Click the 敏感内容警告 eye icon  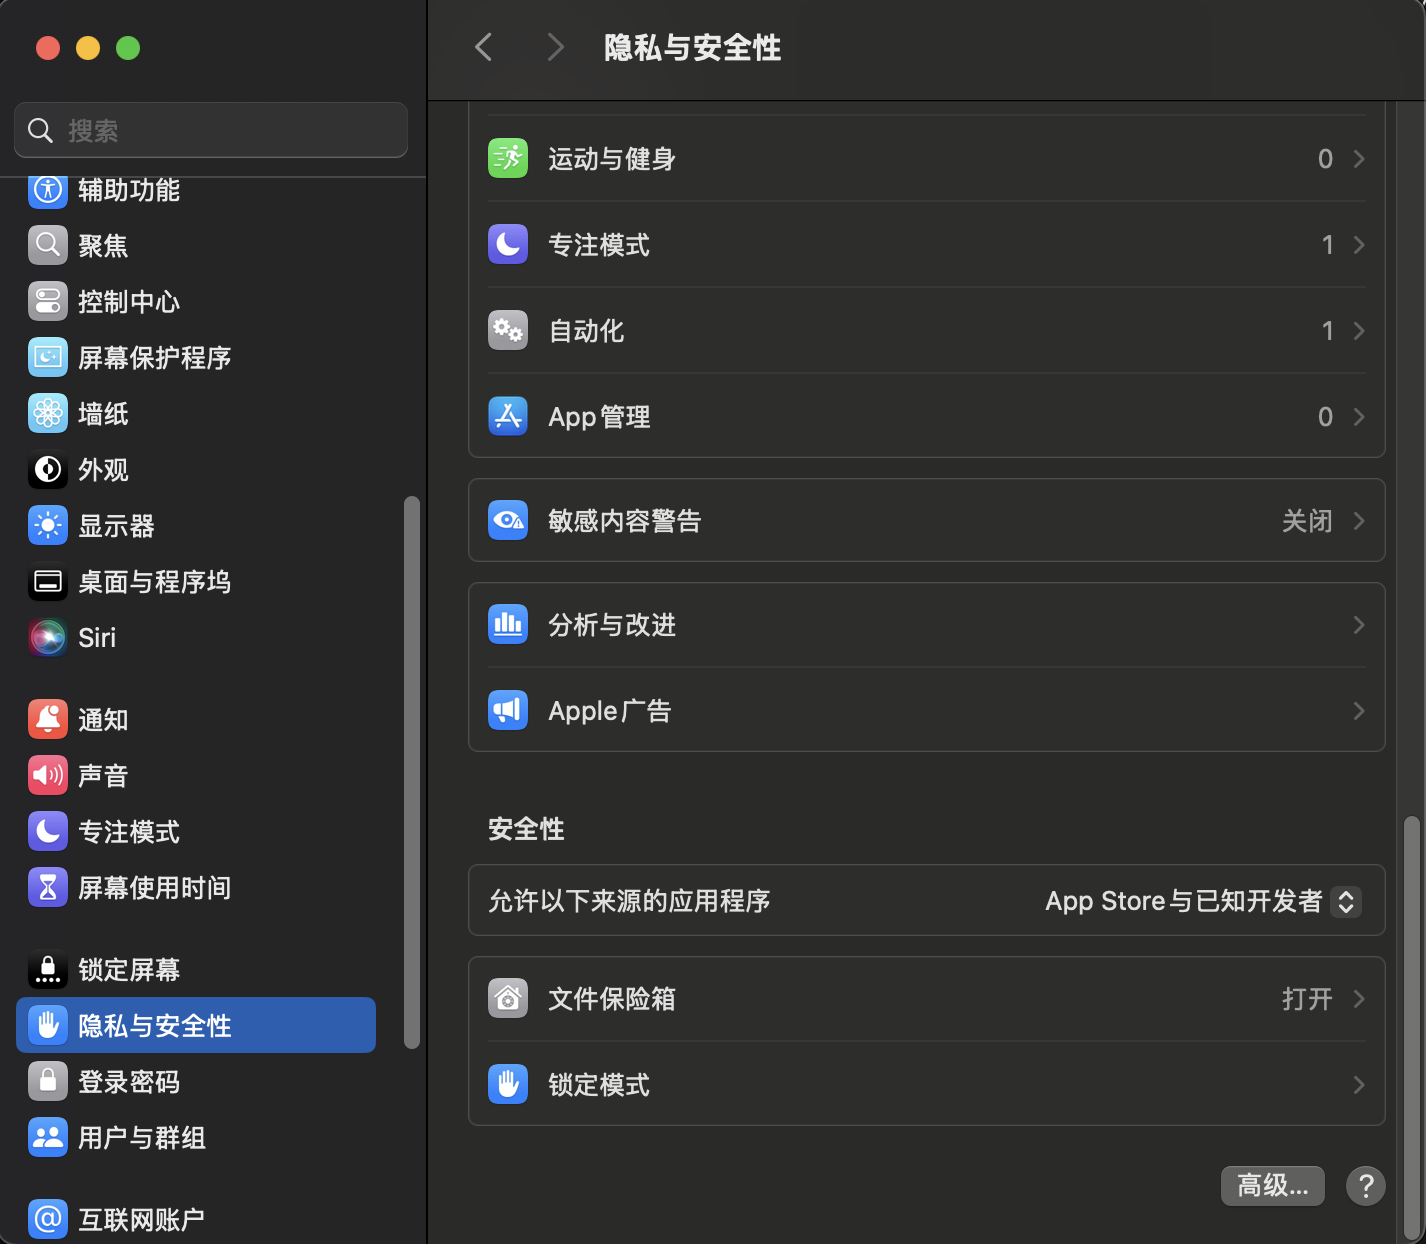click(508, 521)
